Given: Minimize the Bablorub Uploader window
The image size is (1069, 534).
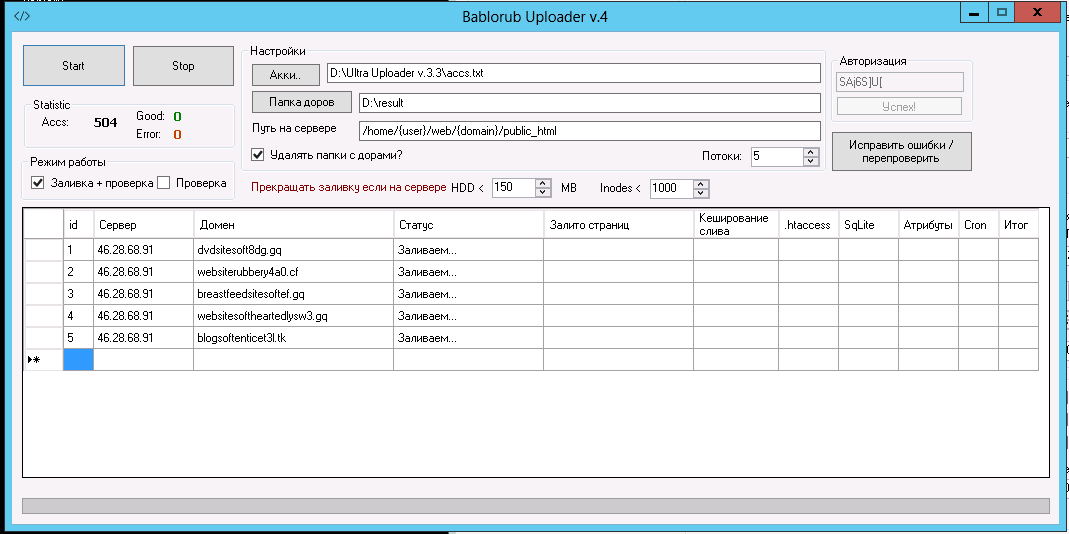Looking at the screenshot, I should click(x=974, y=12).
